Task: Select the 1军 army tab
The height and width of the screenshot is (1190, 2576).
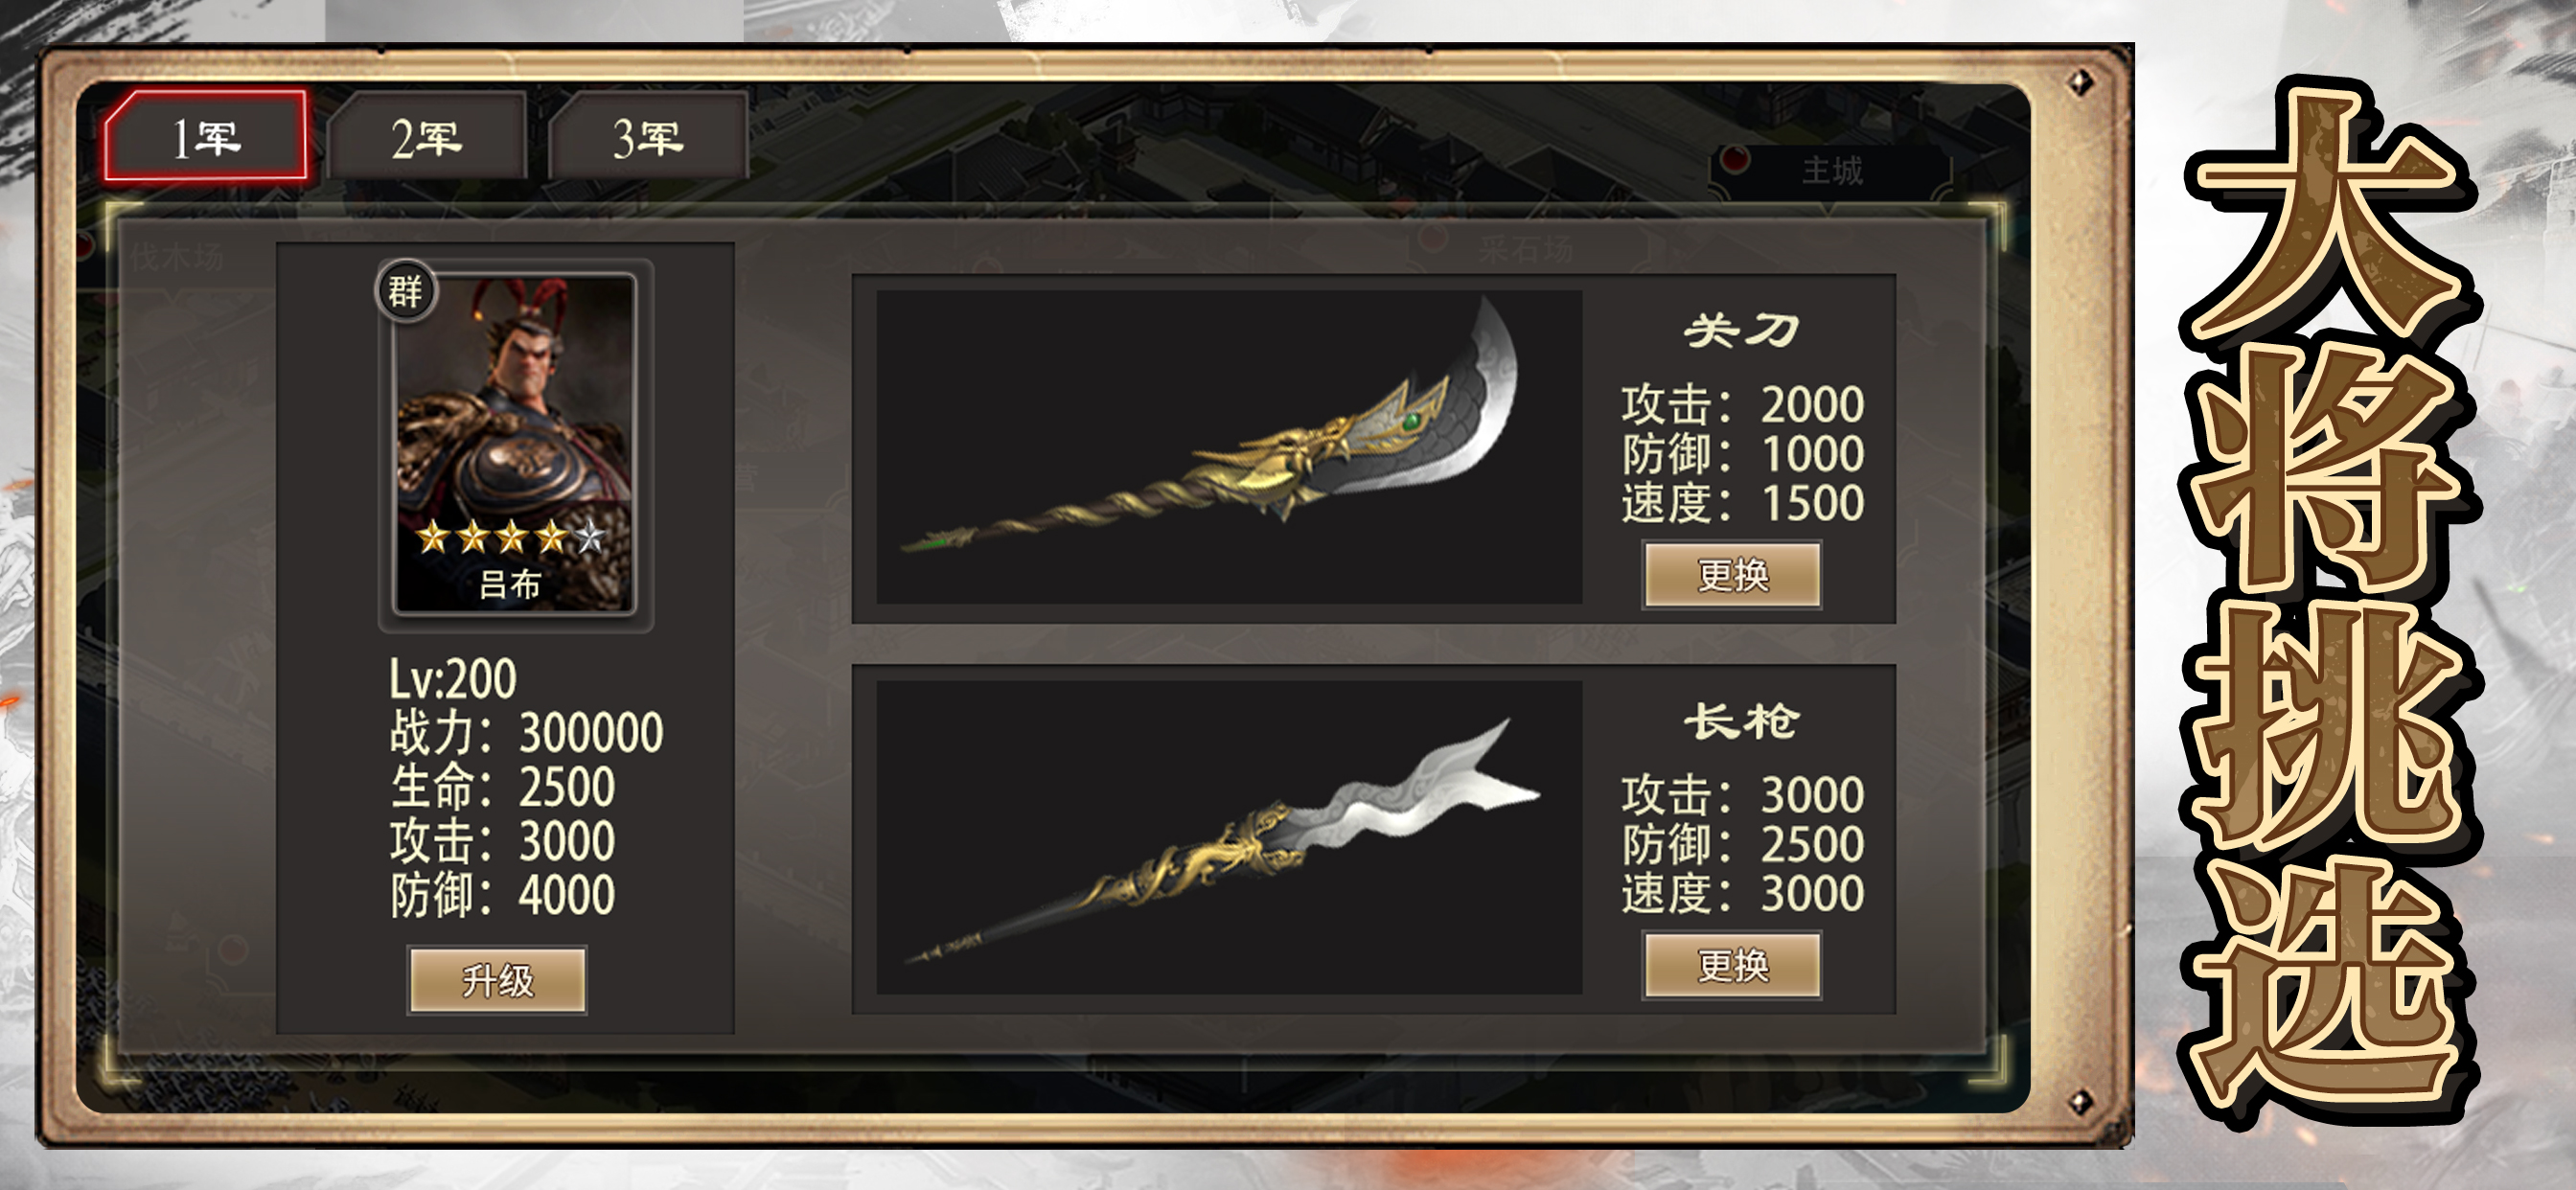Action: point(206,137)
